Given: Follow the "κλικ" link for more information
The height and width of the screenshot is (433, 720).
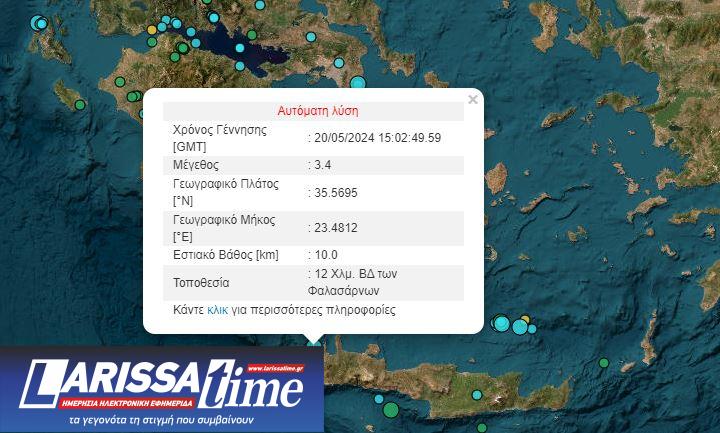Looking at the screenshot, I should click(217, 310).
